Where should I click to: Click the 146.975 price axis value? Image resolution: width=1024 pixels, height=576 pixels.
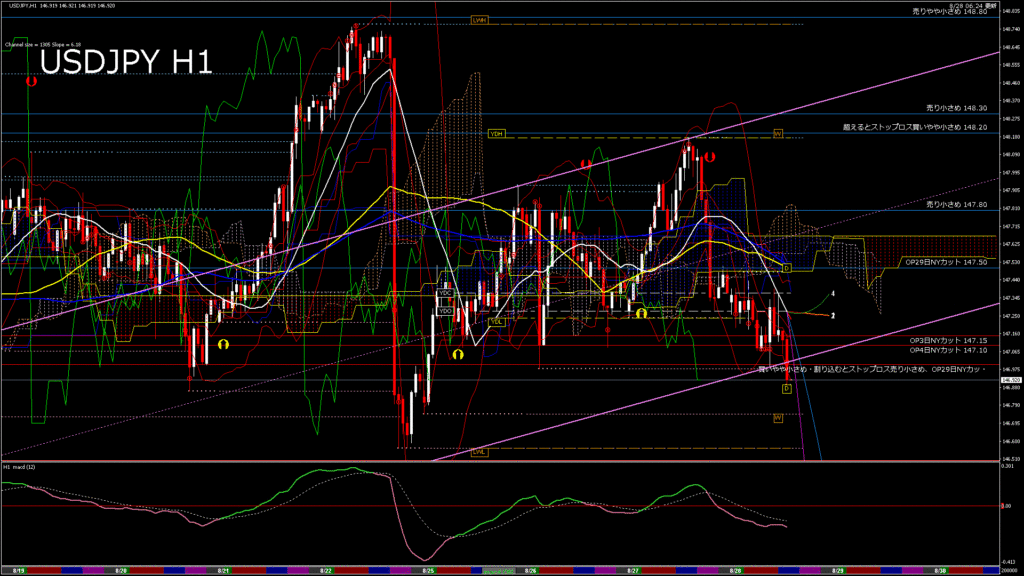[1012, 369]
